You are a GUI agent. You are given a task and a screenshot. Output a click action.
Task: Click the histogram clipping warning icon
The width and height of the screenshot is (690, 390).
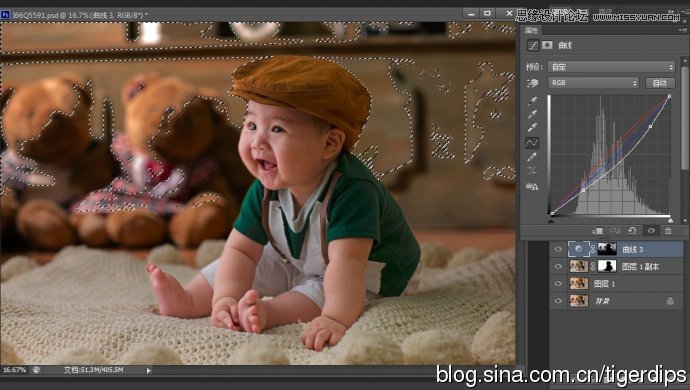[532, 187]
